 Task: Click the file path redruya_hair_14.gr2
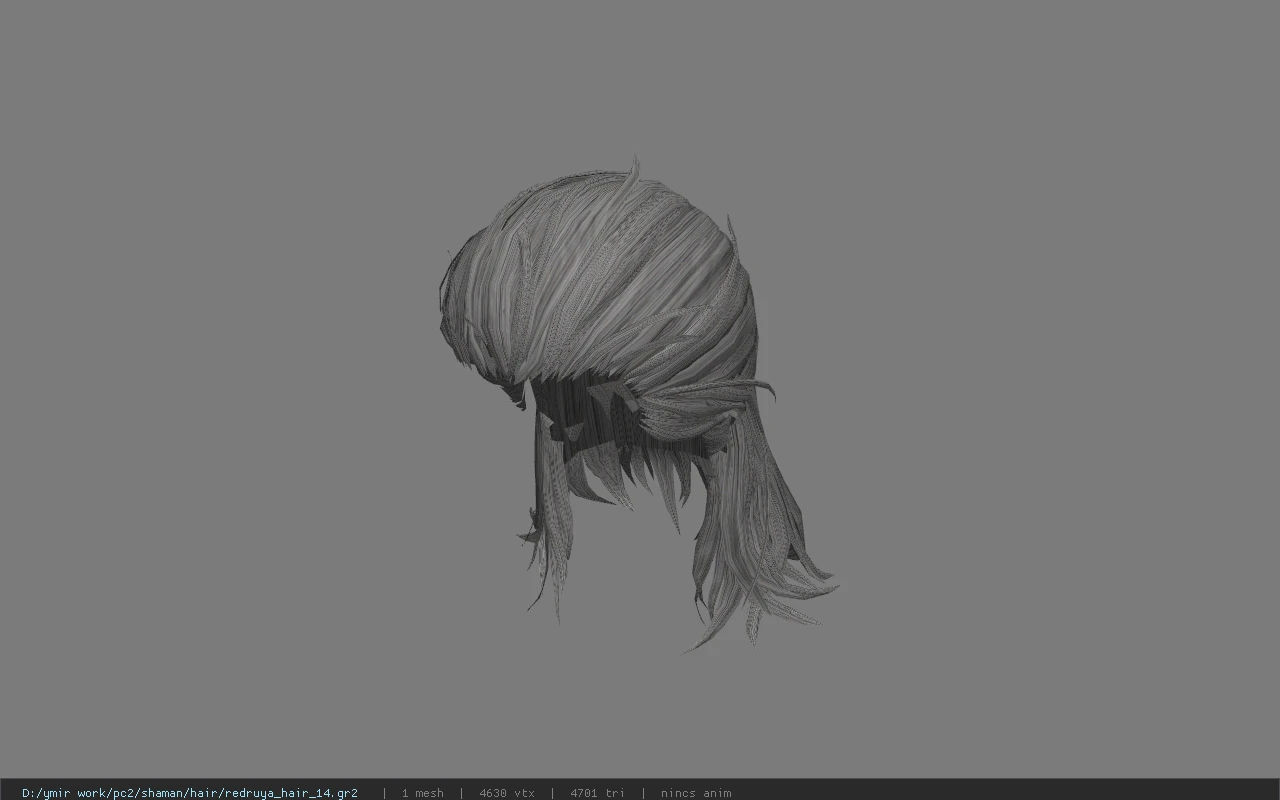point(190,793)
